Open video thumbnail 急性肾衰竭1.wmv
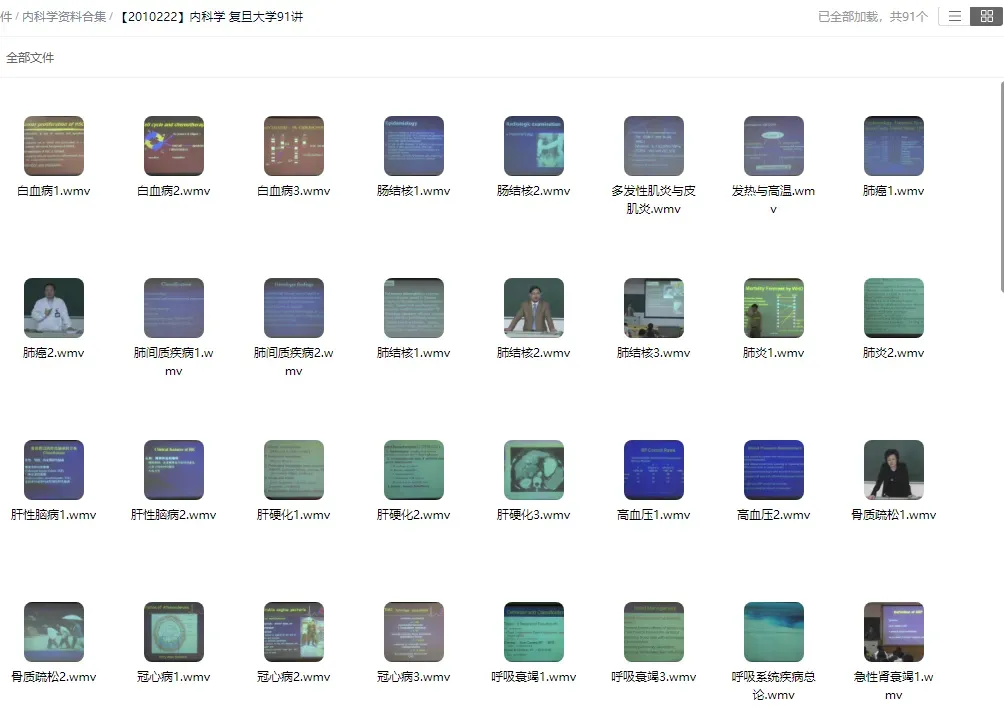Image resolution: width=1004 pixels, height=709 pixels. coord(894,632)
